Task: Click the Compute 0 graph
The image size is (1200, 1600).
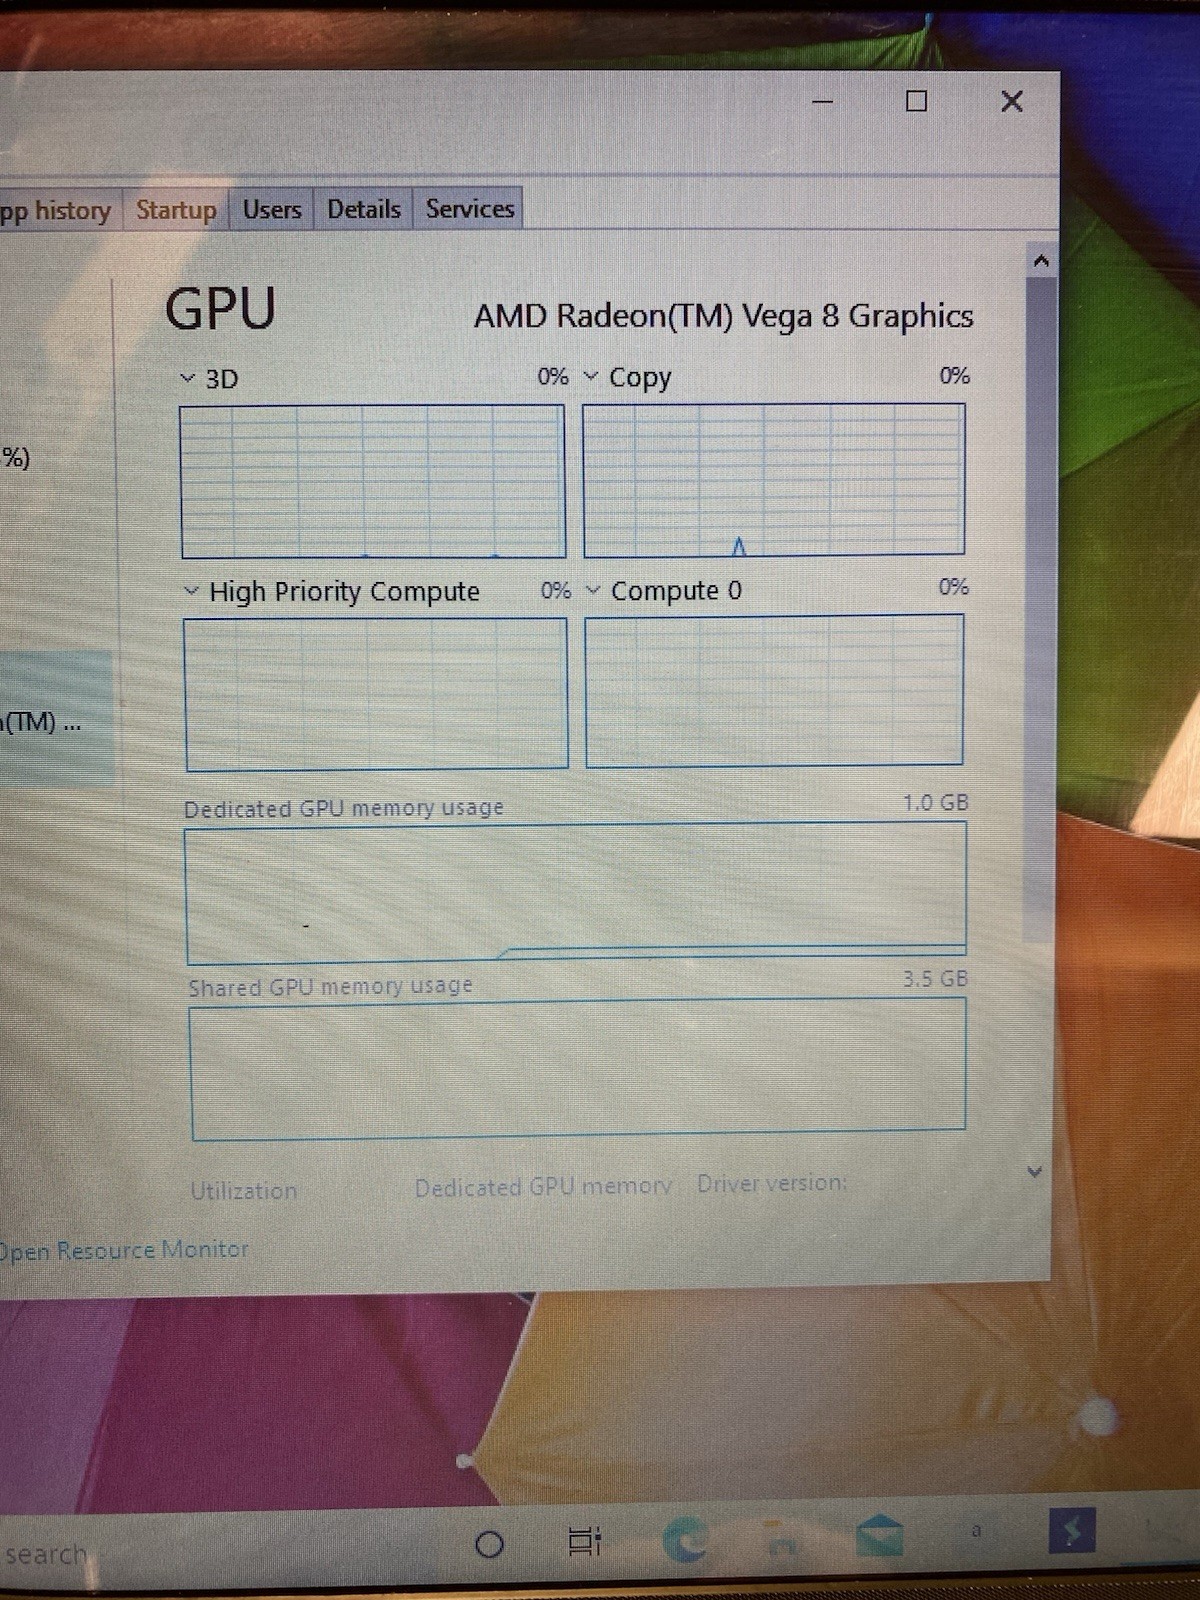Action: tap(775, 691)
